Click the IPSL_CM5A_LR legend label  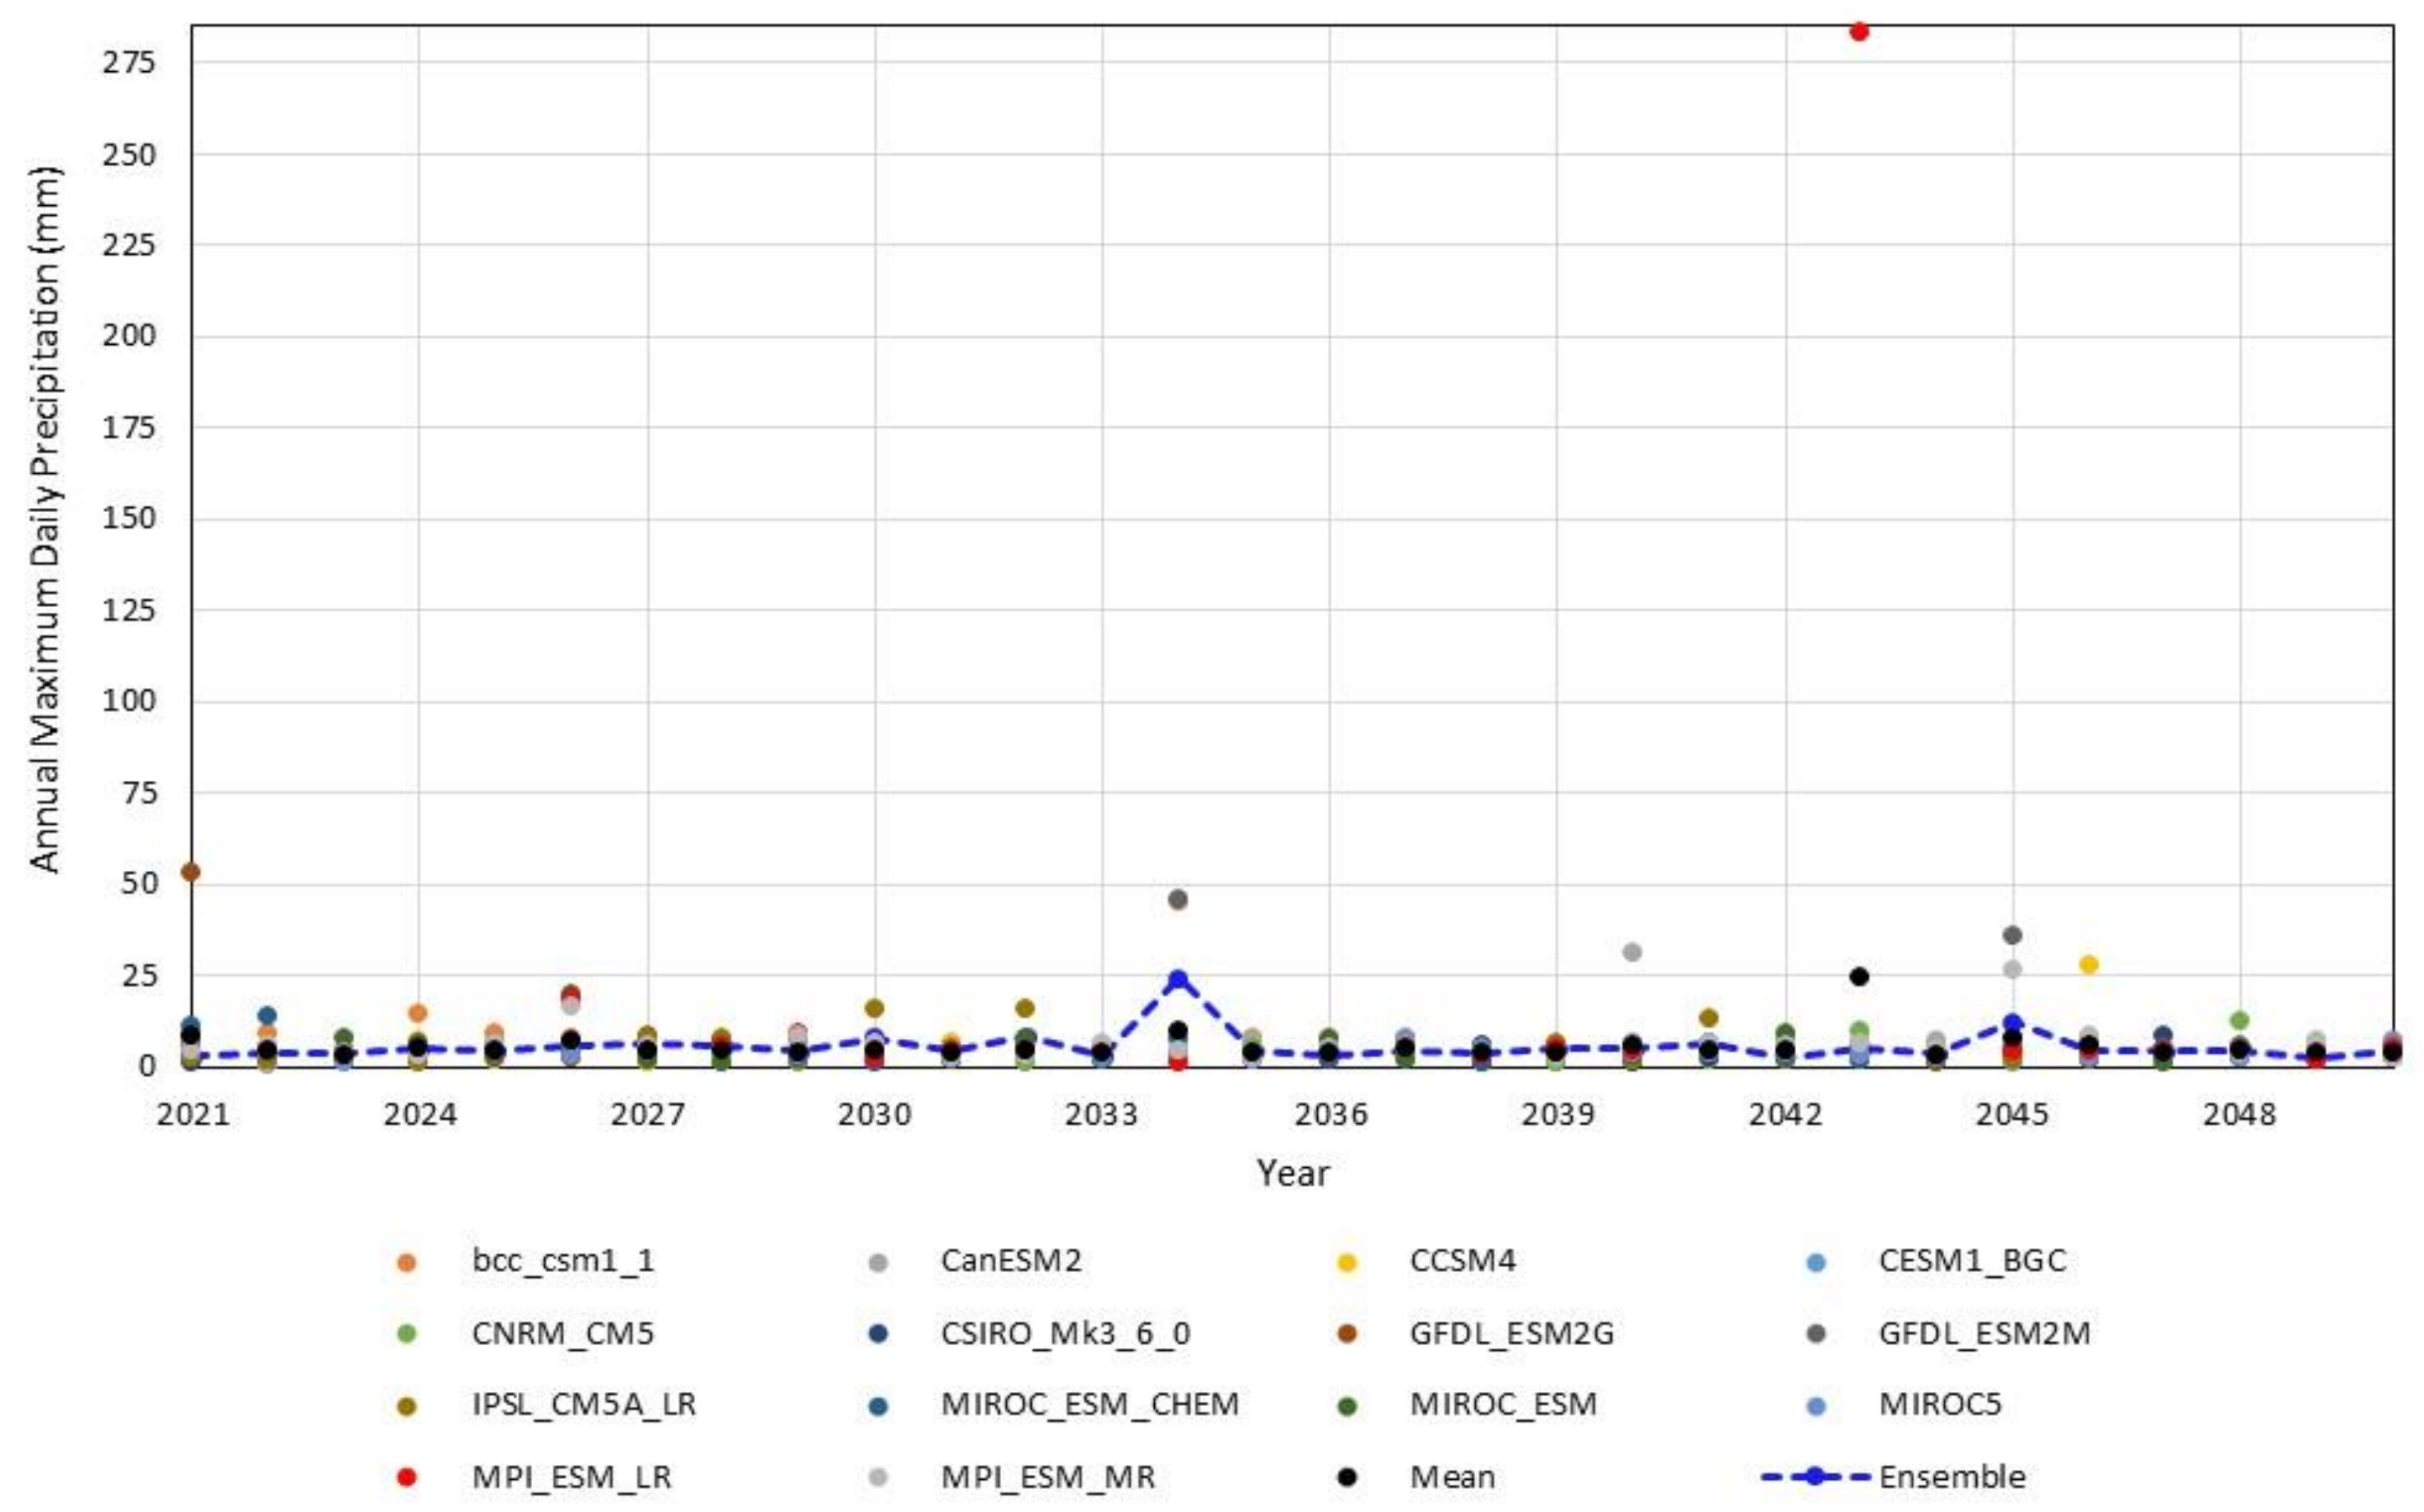tap(584, 1405)
